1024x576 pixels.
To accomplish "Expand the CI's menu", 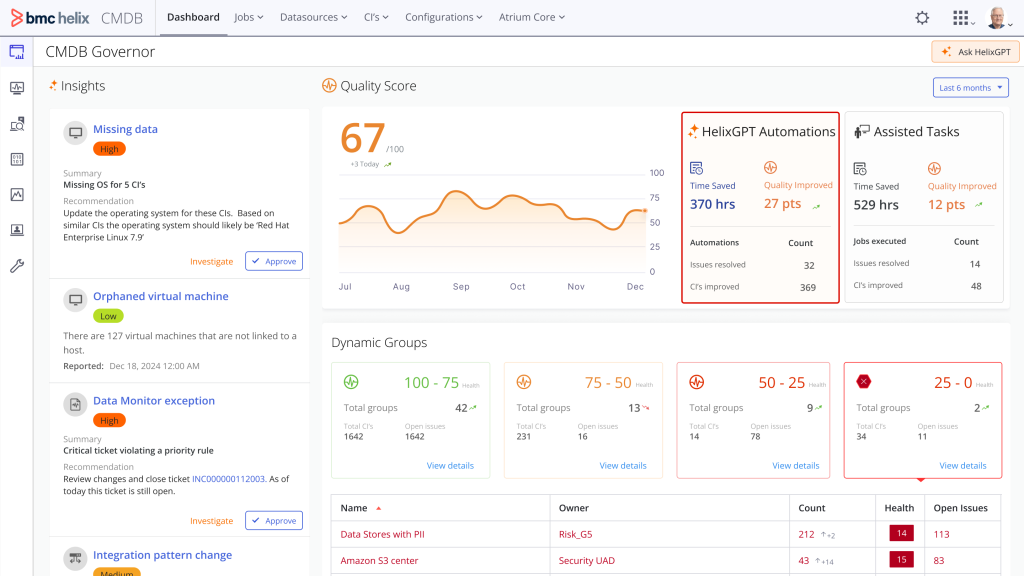I will tap(376, 18).
